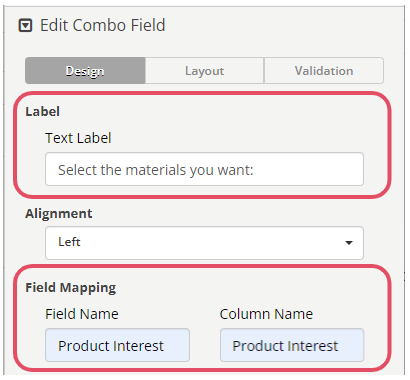Select the Field Name box with Product Interest
410x380 pixels.
click(x=117, y=345)
